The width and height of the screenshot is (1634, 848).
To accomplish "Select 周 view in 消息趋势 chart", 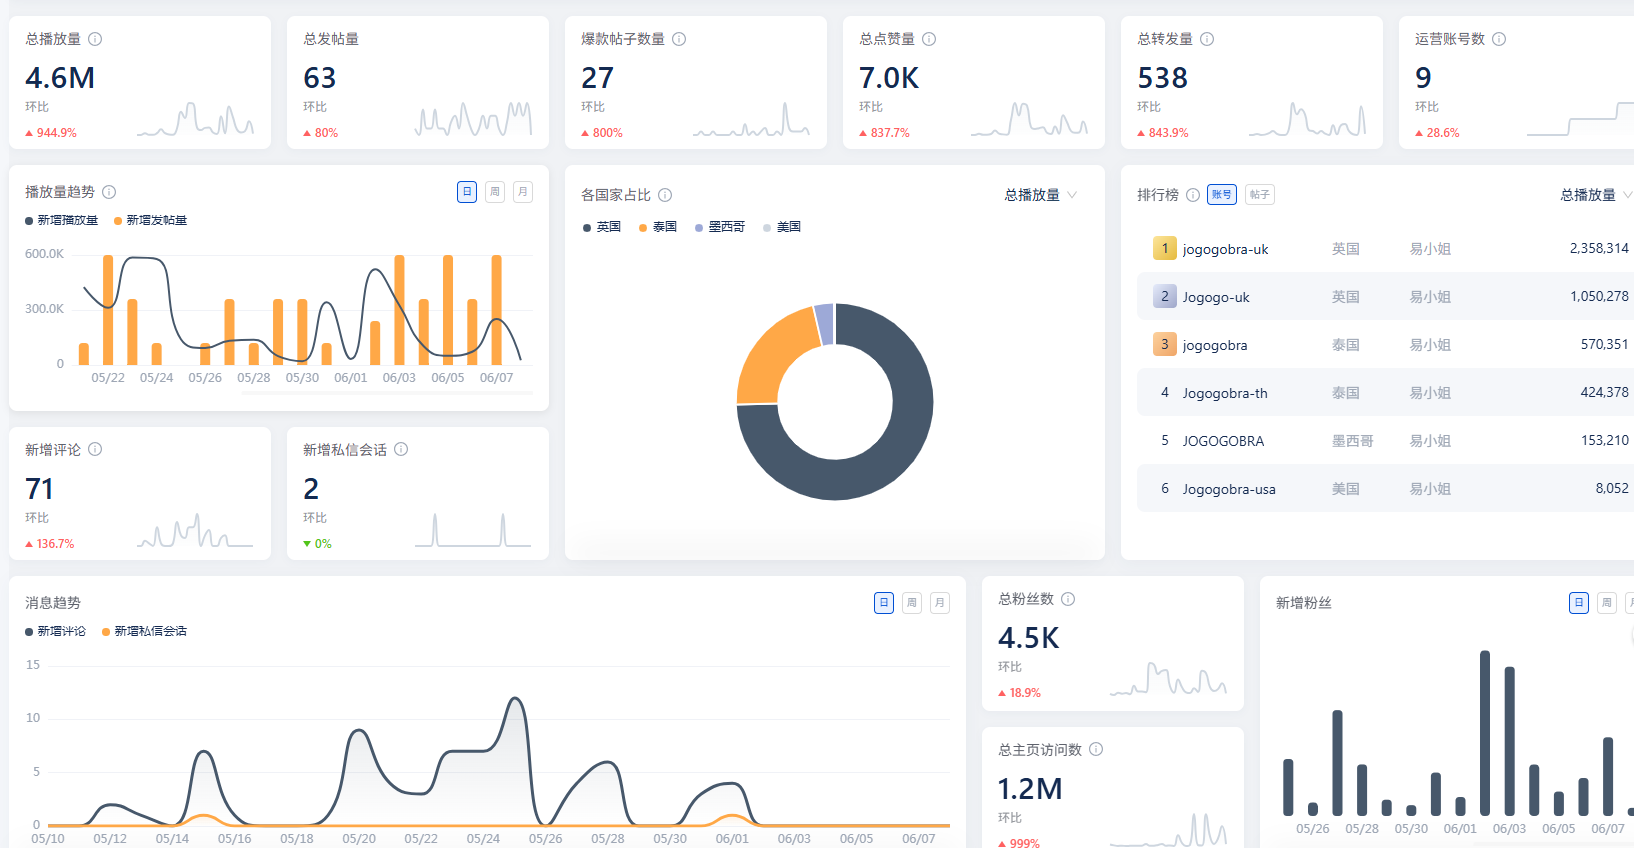I will (912, 603).
